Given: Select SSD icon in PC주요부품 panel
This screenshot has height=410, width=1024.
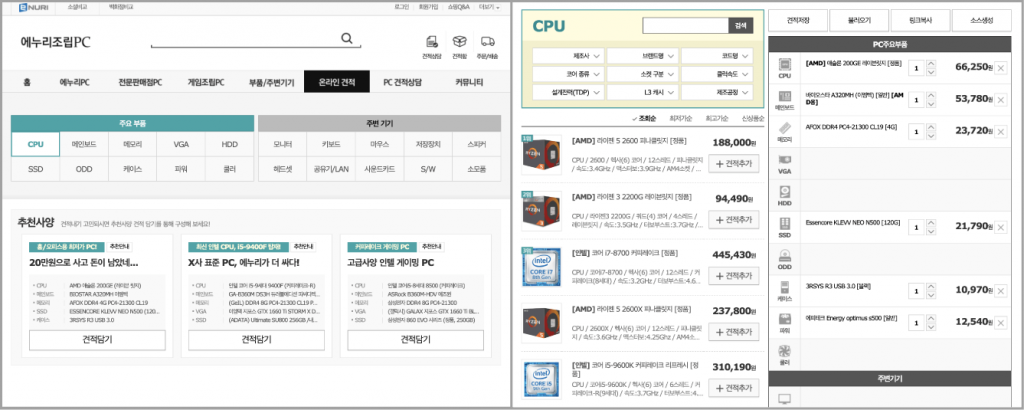Looking at the screenshot, I should tap(784, 224).
